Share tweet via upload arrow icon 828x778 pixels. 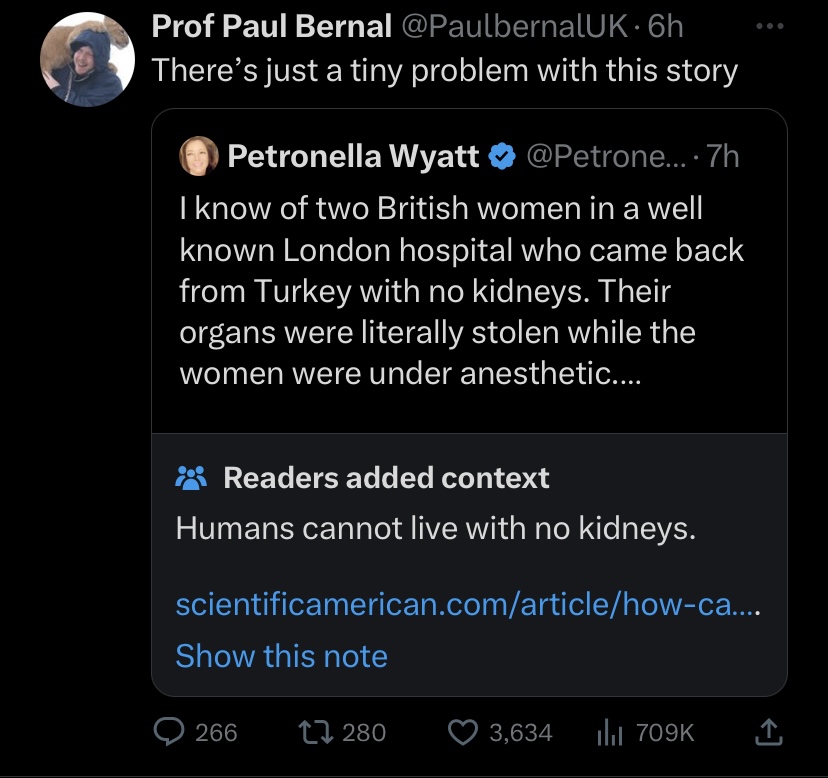768,732
